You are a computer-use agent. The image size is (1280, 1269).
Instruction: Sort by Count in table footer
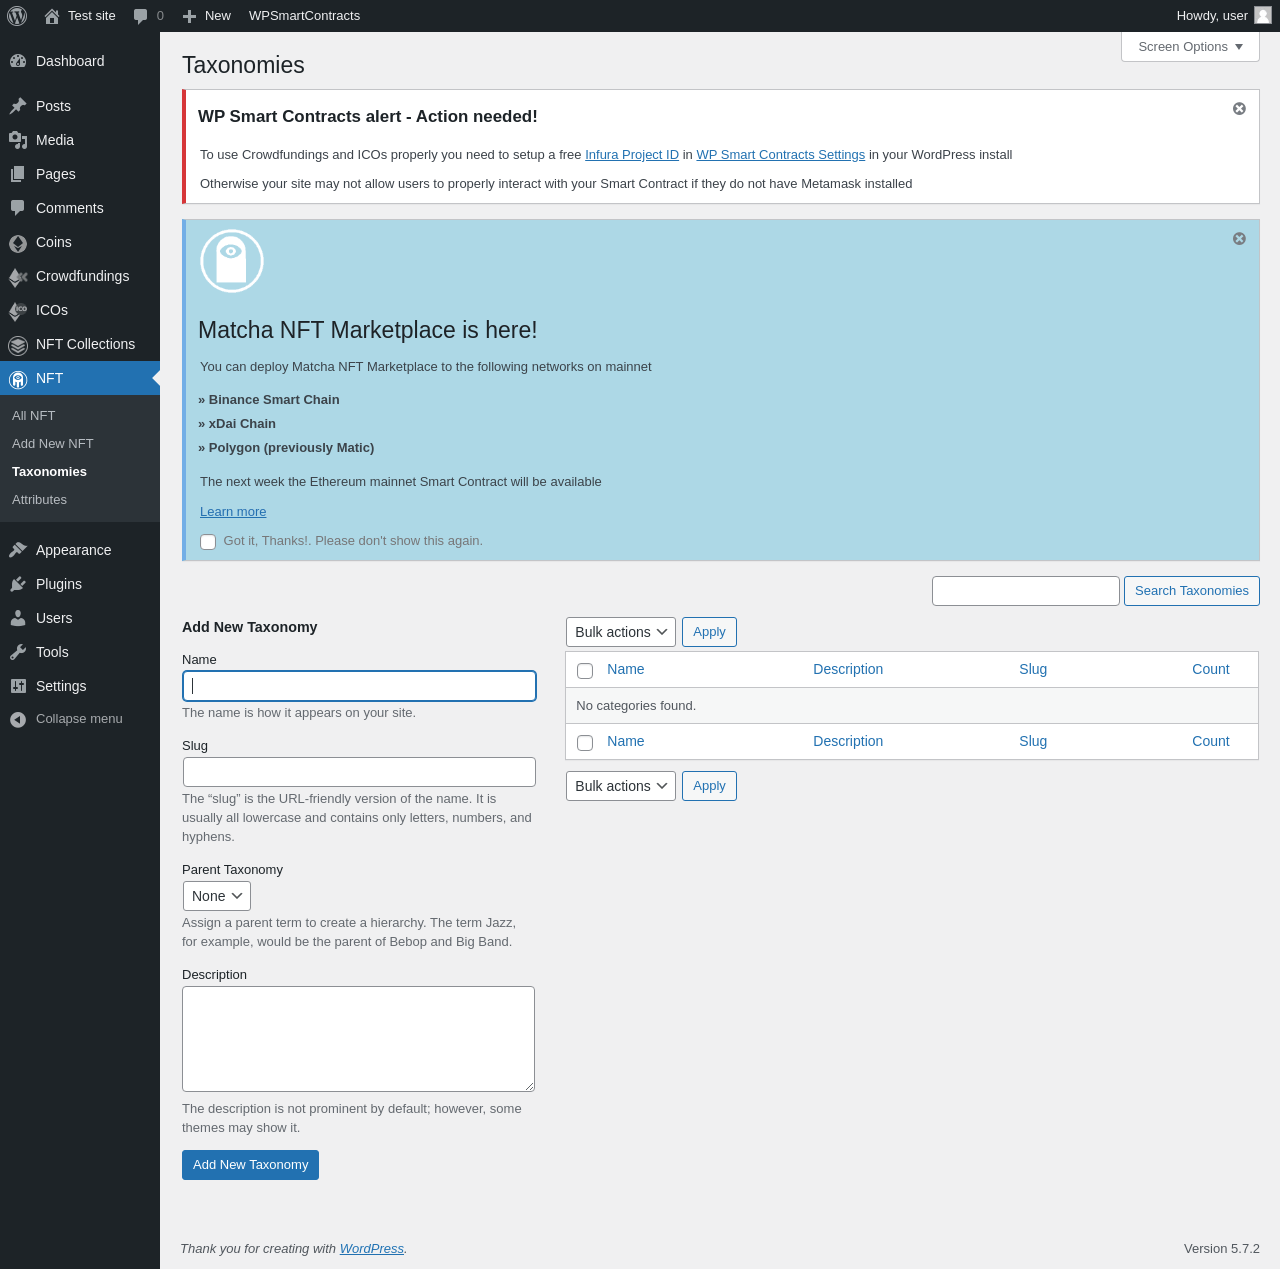coord(1211,741)
